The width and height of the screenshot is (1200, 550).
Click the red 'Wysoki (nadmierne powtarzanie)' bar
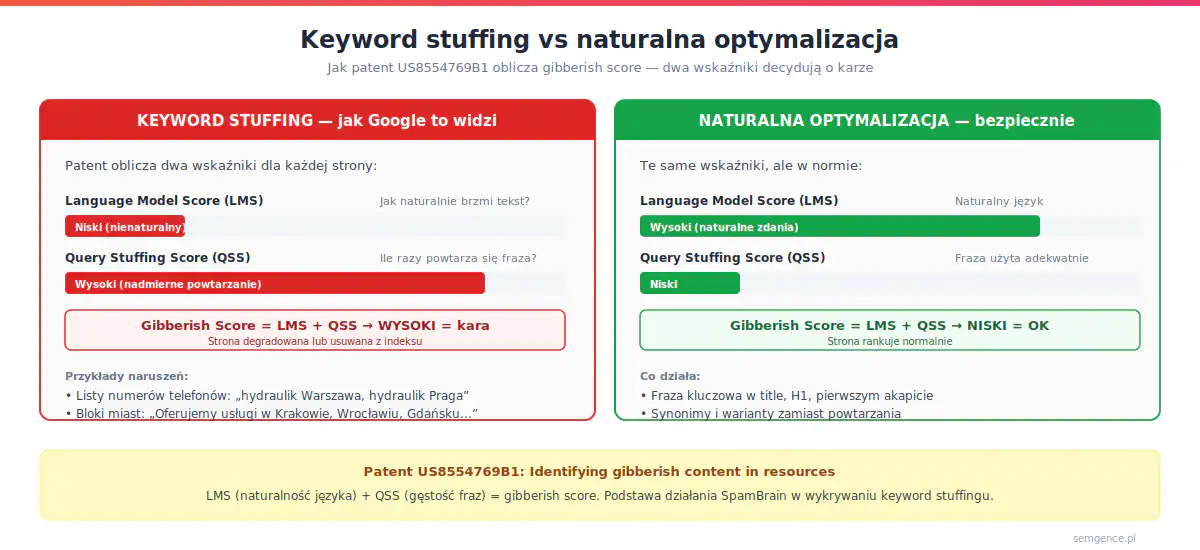pos(275,283)
